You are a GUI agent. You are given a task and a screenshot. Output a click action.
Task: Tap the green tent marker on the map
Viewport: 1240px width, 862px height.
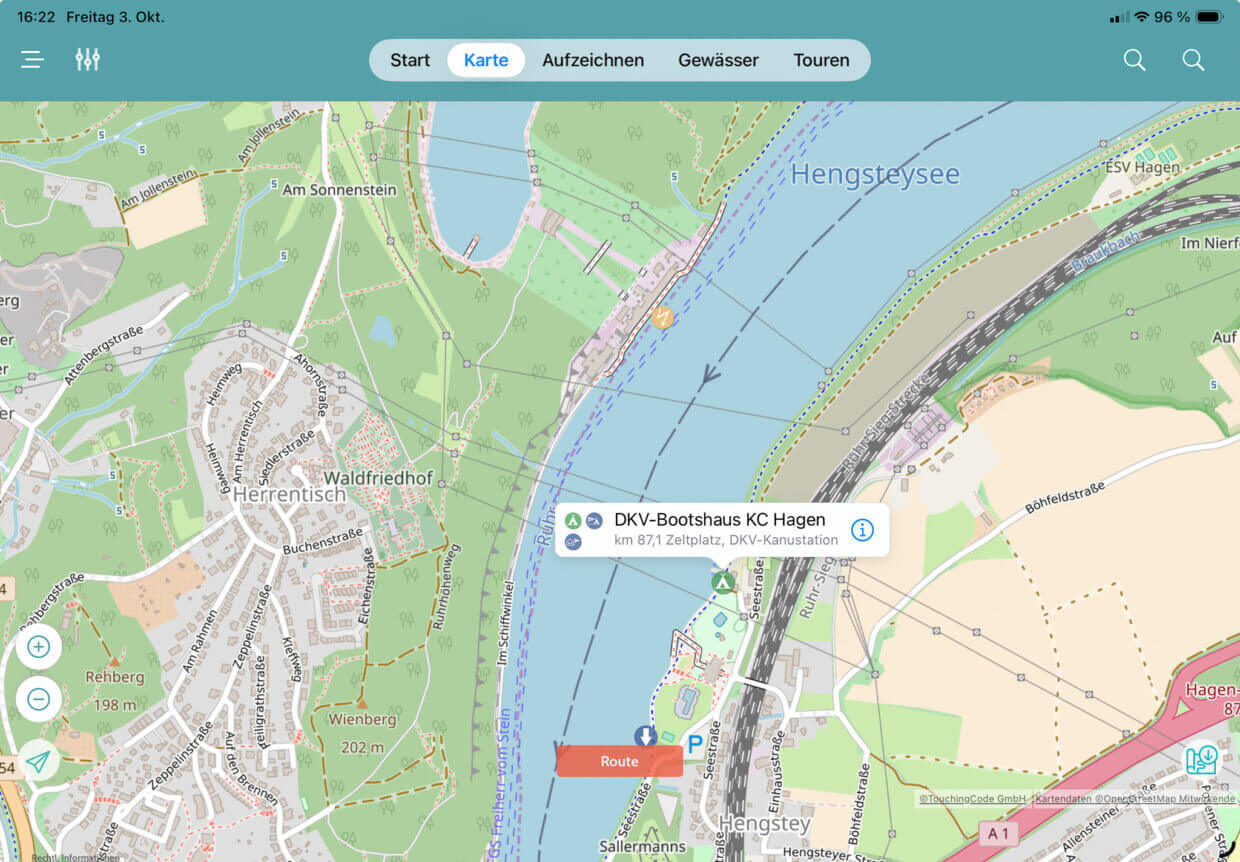click(x=722, y=582)
